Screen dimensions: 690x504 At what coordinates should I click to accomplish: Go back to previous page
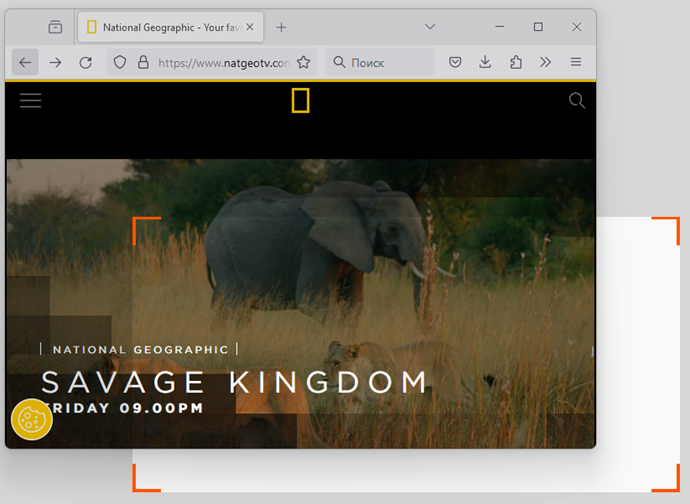(x=25, y=63)
